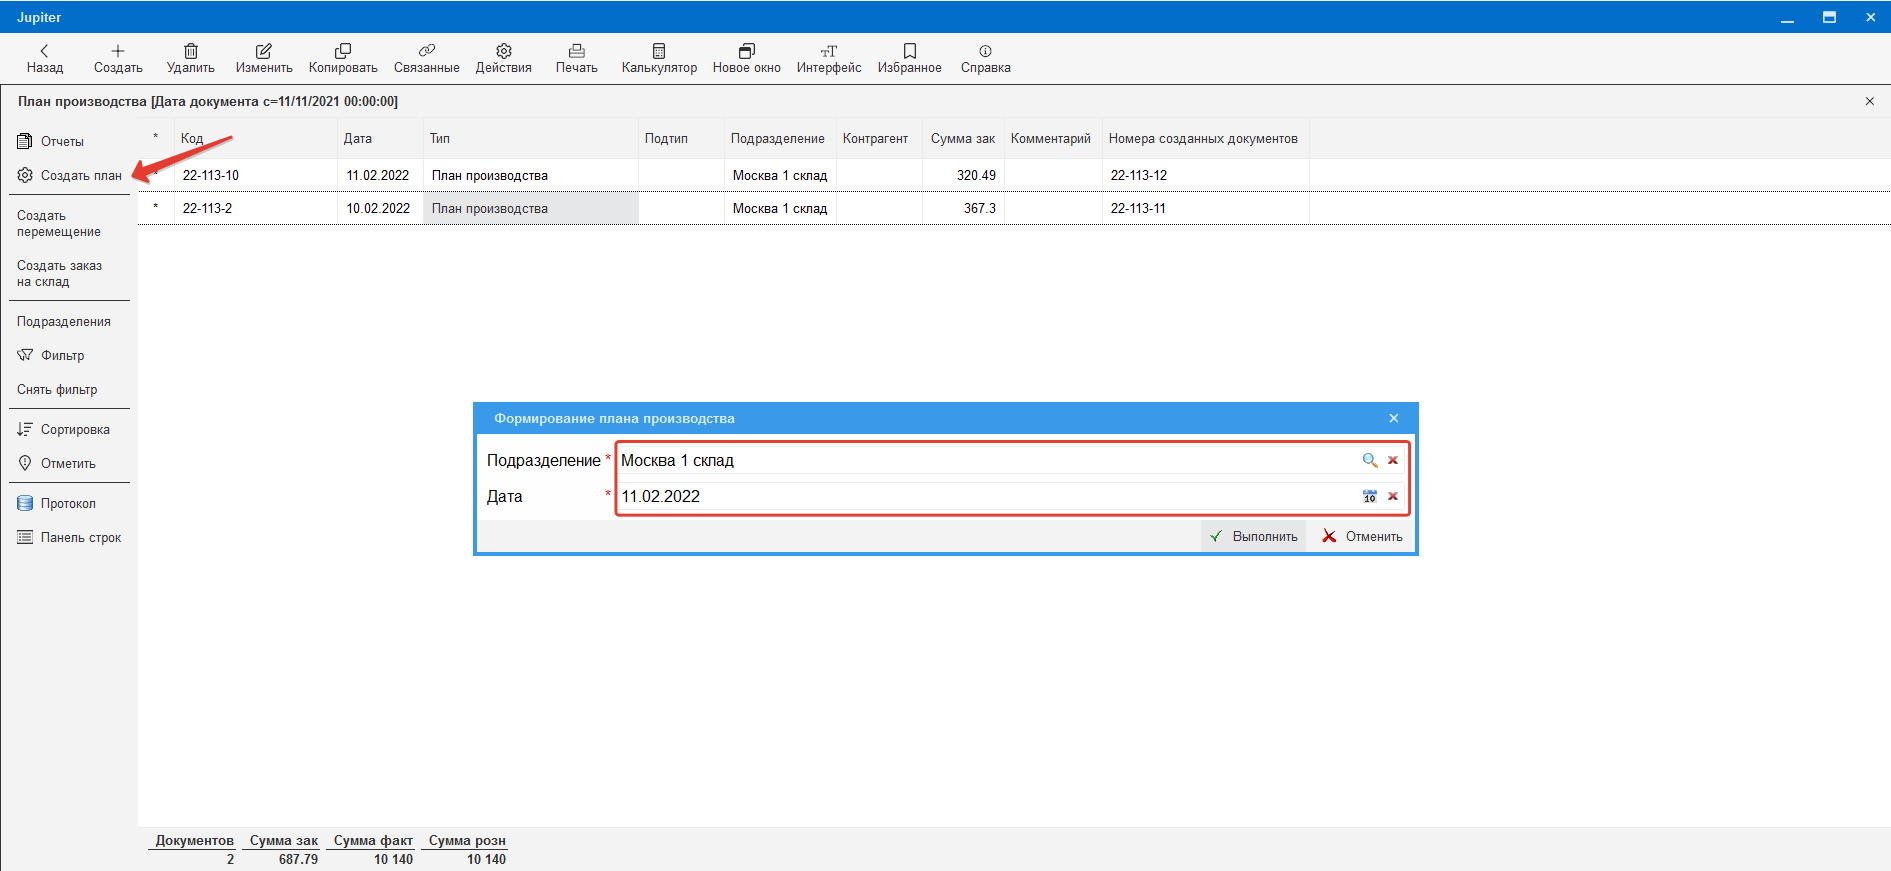1891x871 pixels.
Task: Click the Удалить trash icon
Action: pyautogui.click(x=191, y=51)
